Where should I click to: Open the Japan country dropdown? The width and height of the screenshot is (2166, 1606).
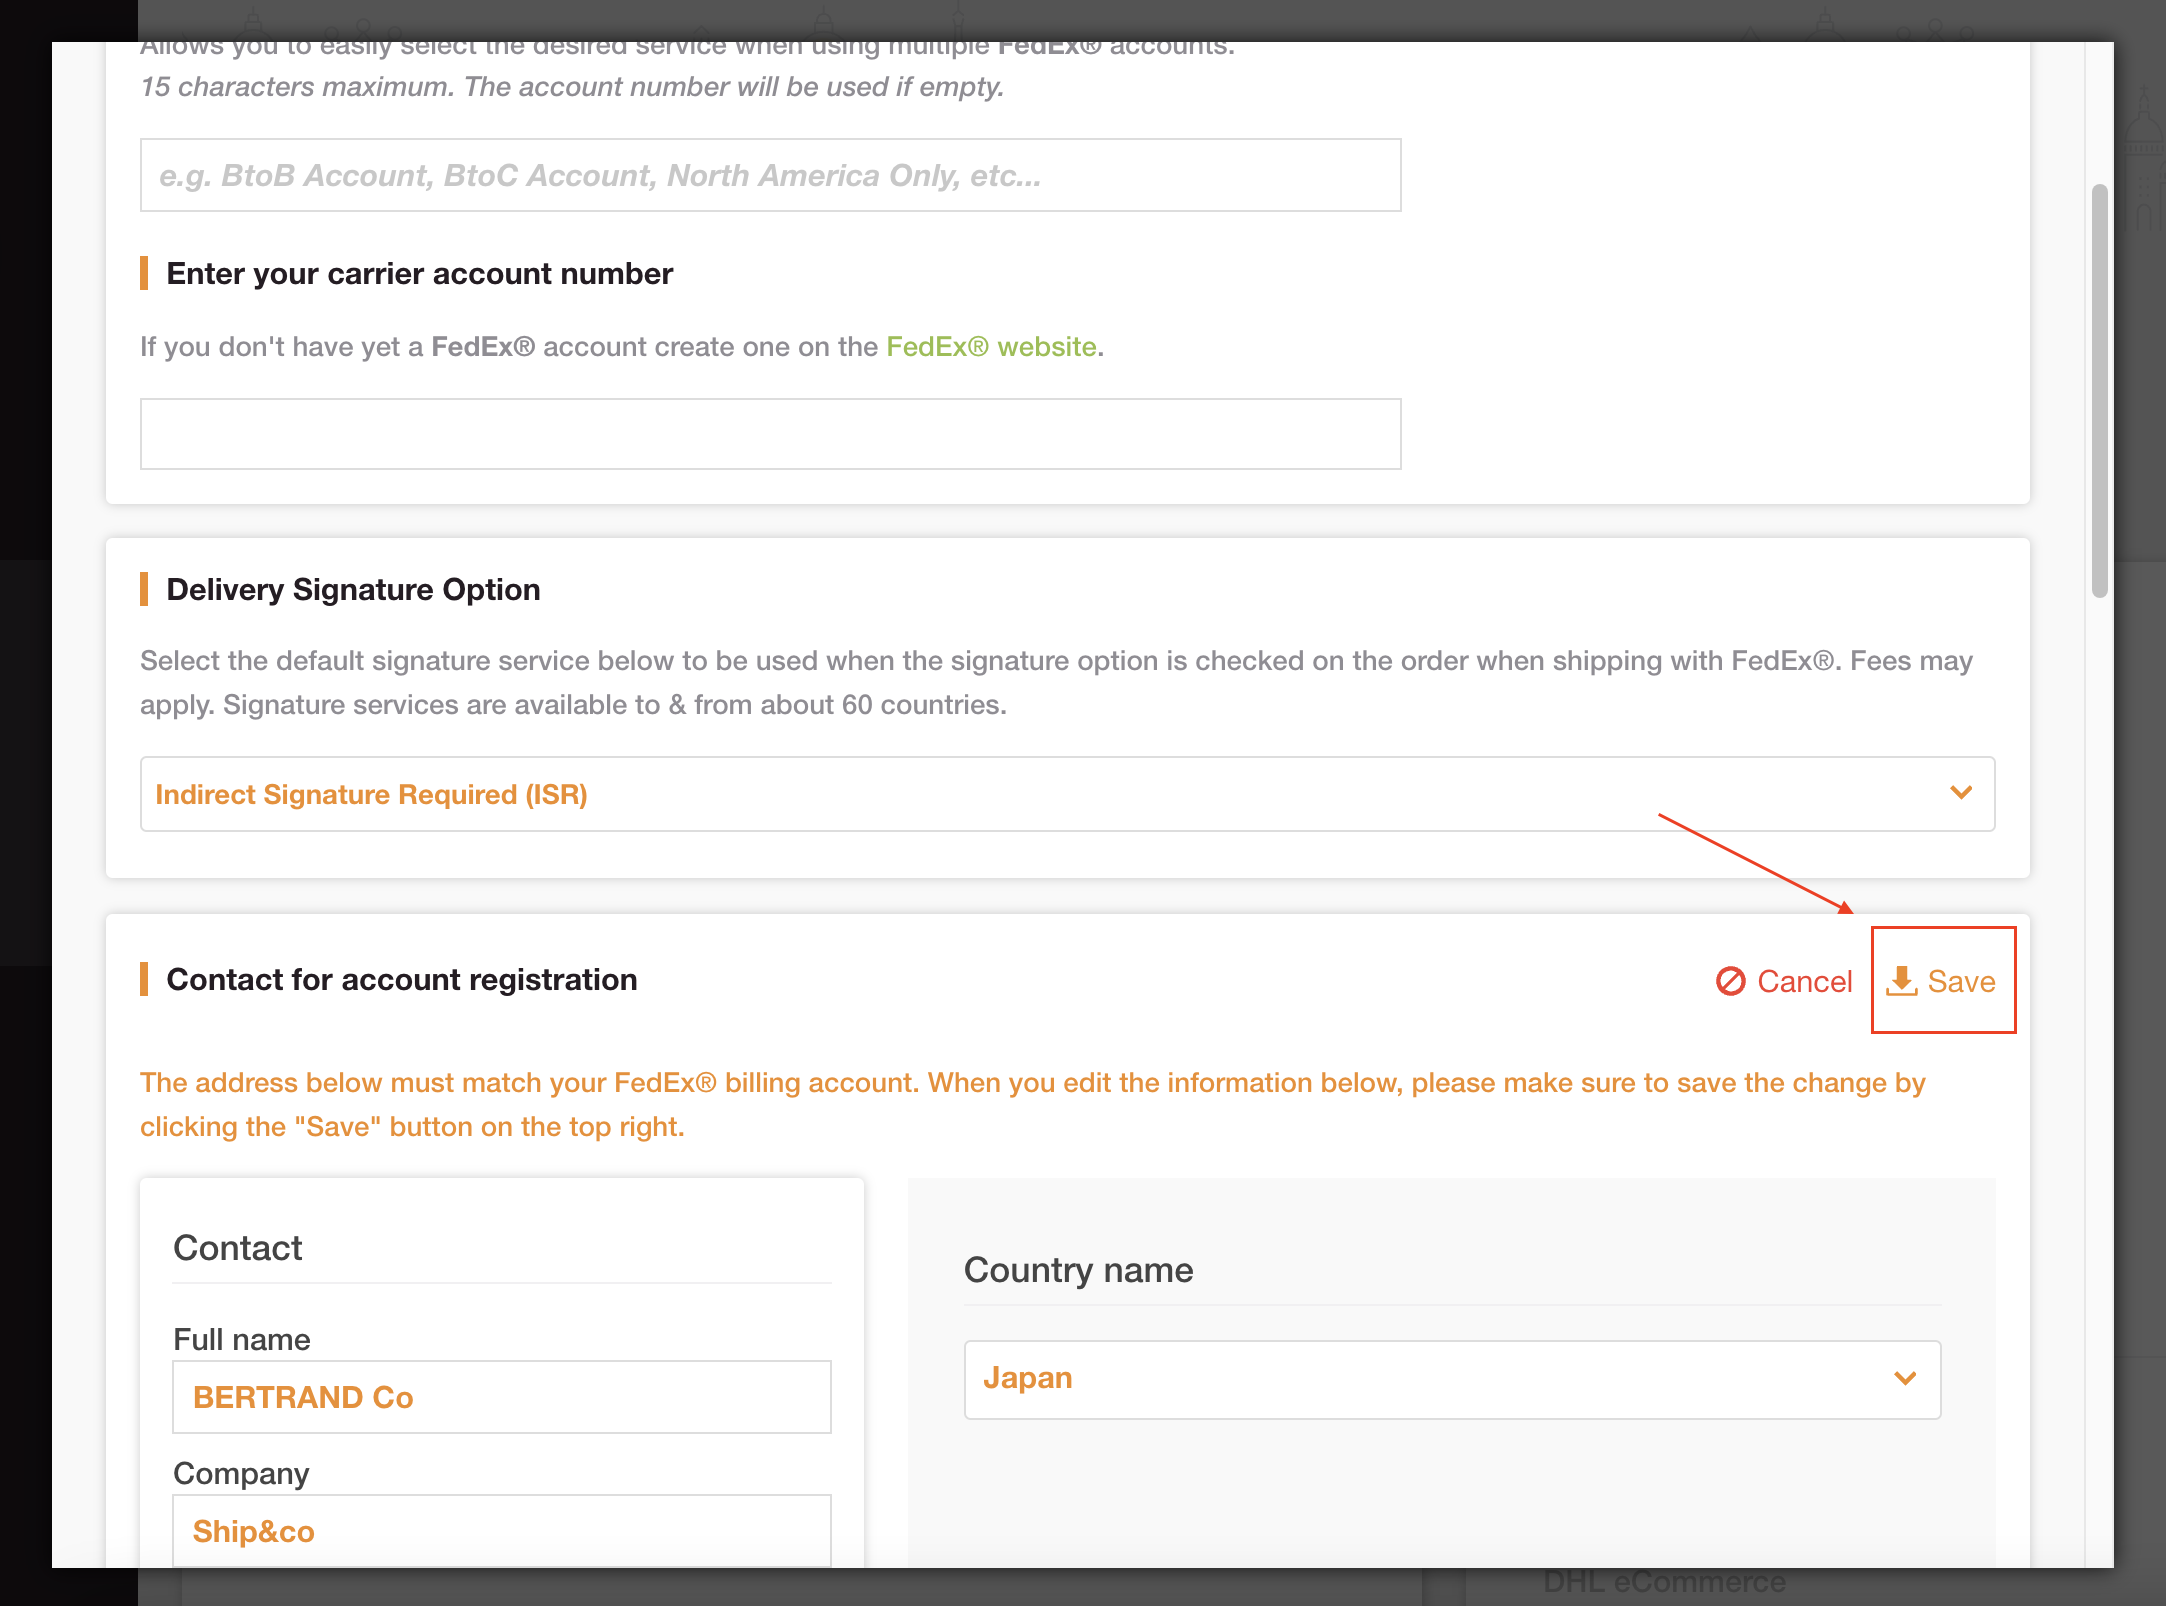pyautogui.click(x=1452, y=1379)
